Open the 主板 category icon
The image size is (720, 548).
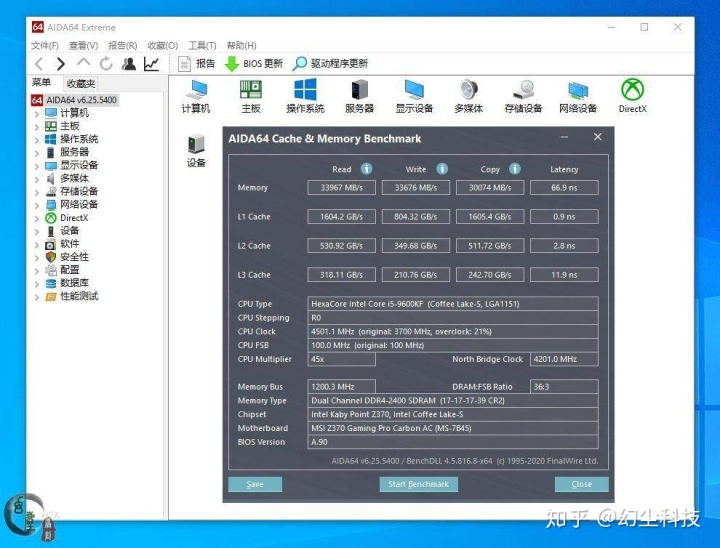tap(251, 96)
